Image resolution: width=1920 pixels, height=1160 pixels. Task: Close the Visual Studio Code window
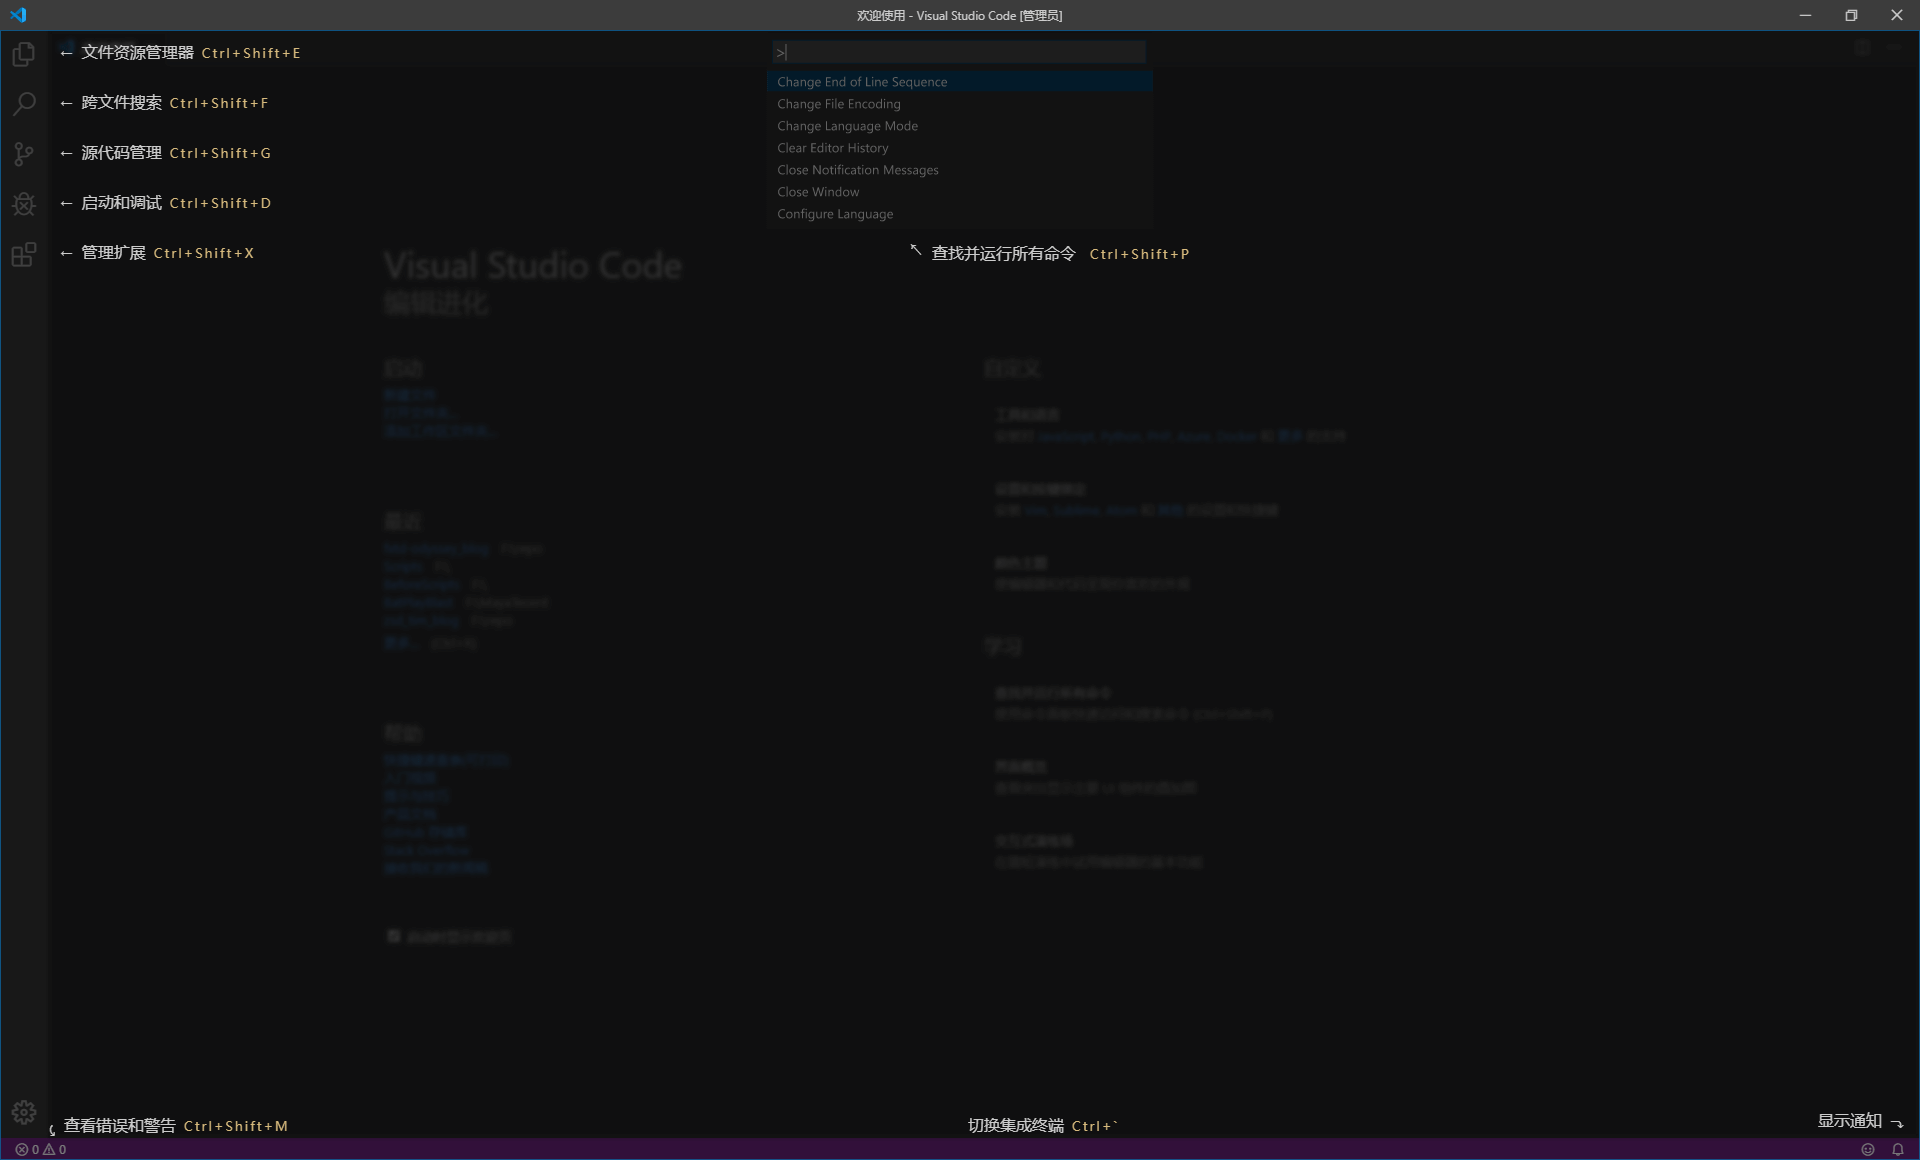1897,15
